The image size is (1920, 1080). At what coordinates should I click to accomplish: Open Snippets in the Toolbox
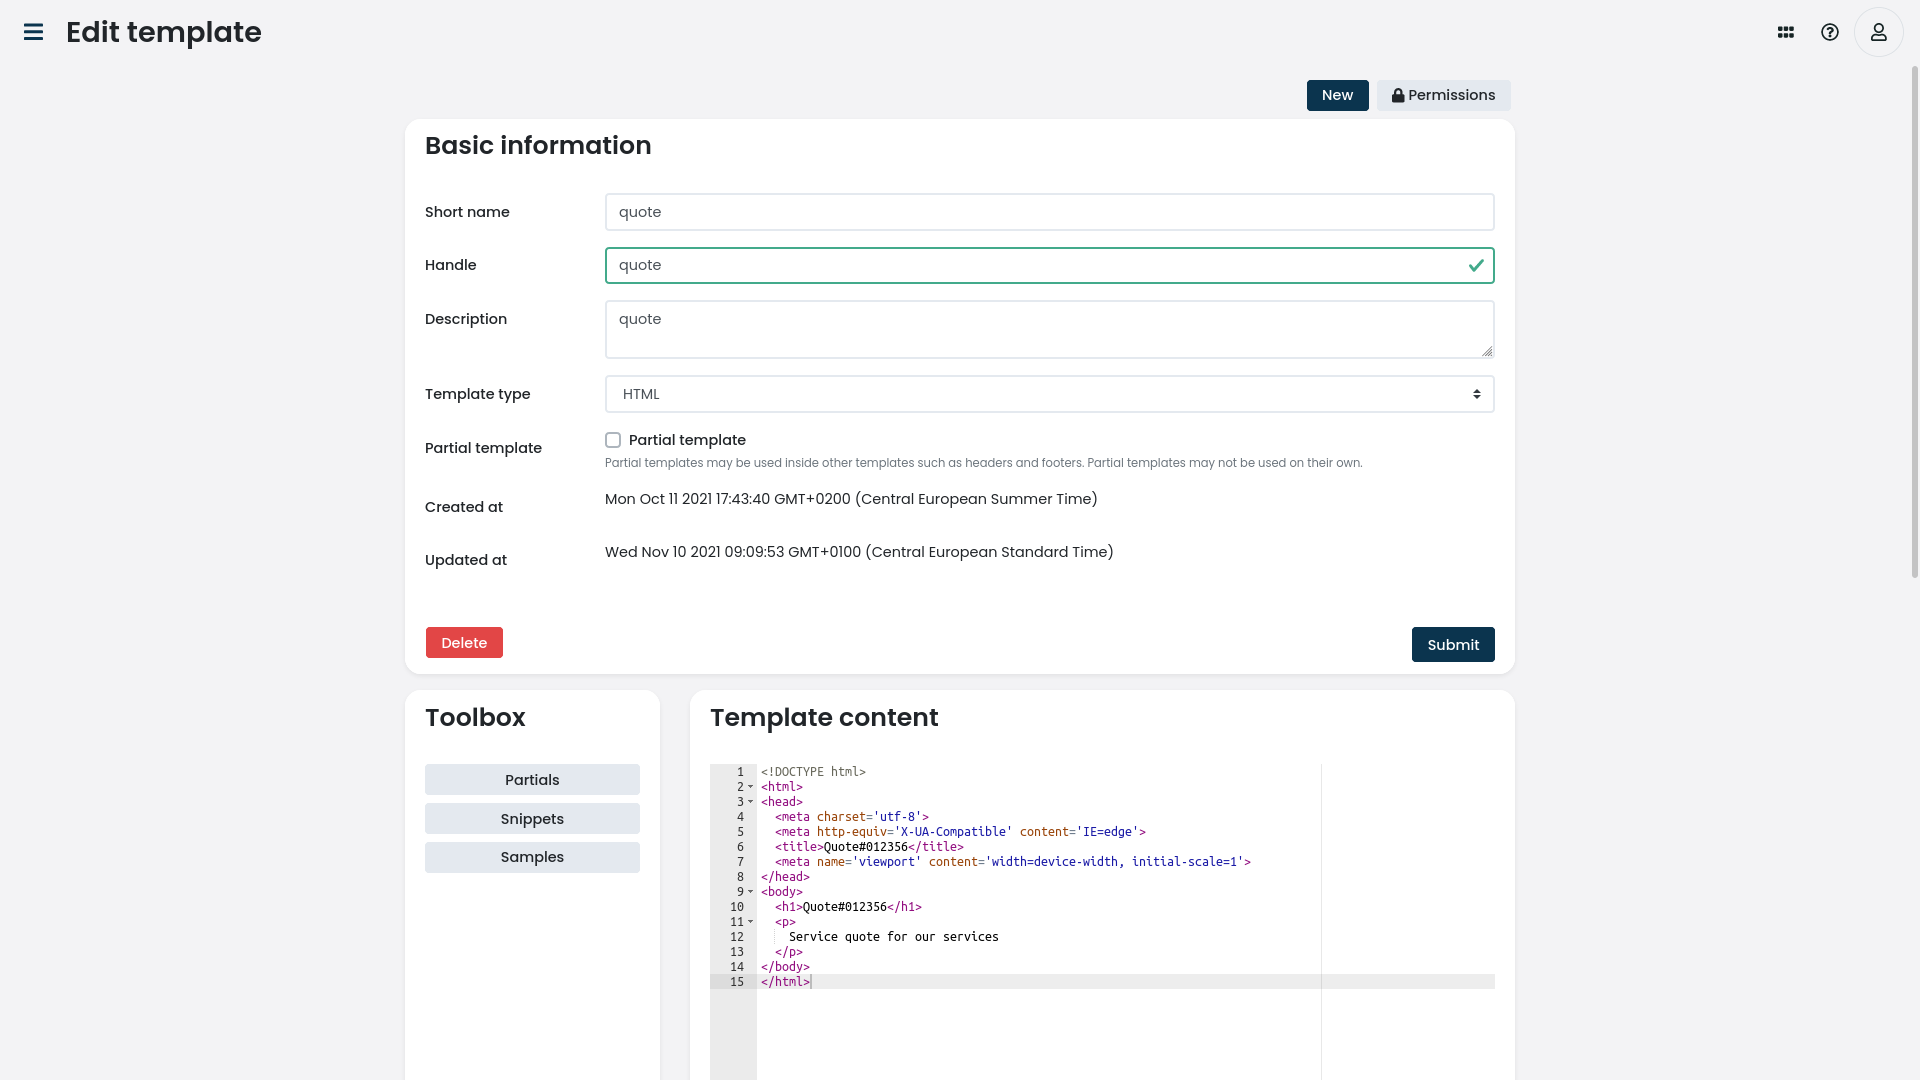[532, 819]
